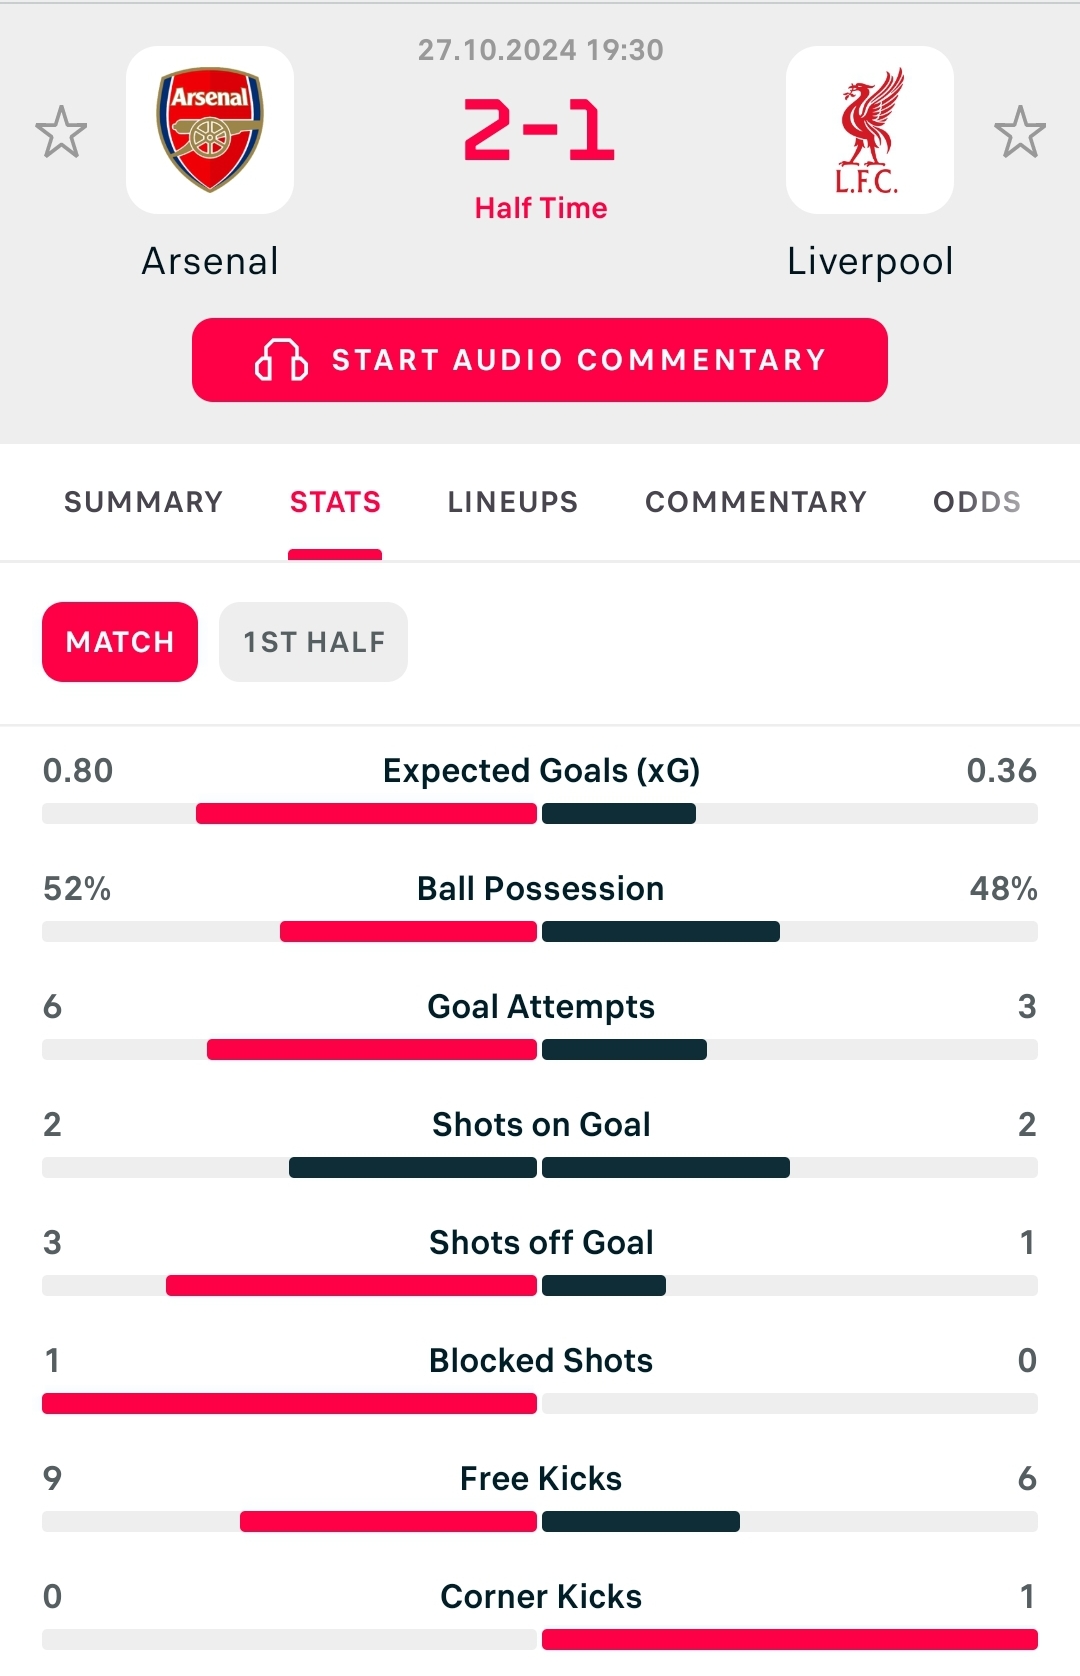Click the Expected Goals (xG) bar

[540, 814]
